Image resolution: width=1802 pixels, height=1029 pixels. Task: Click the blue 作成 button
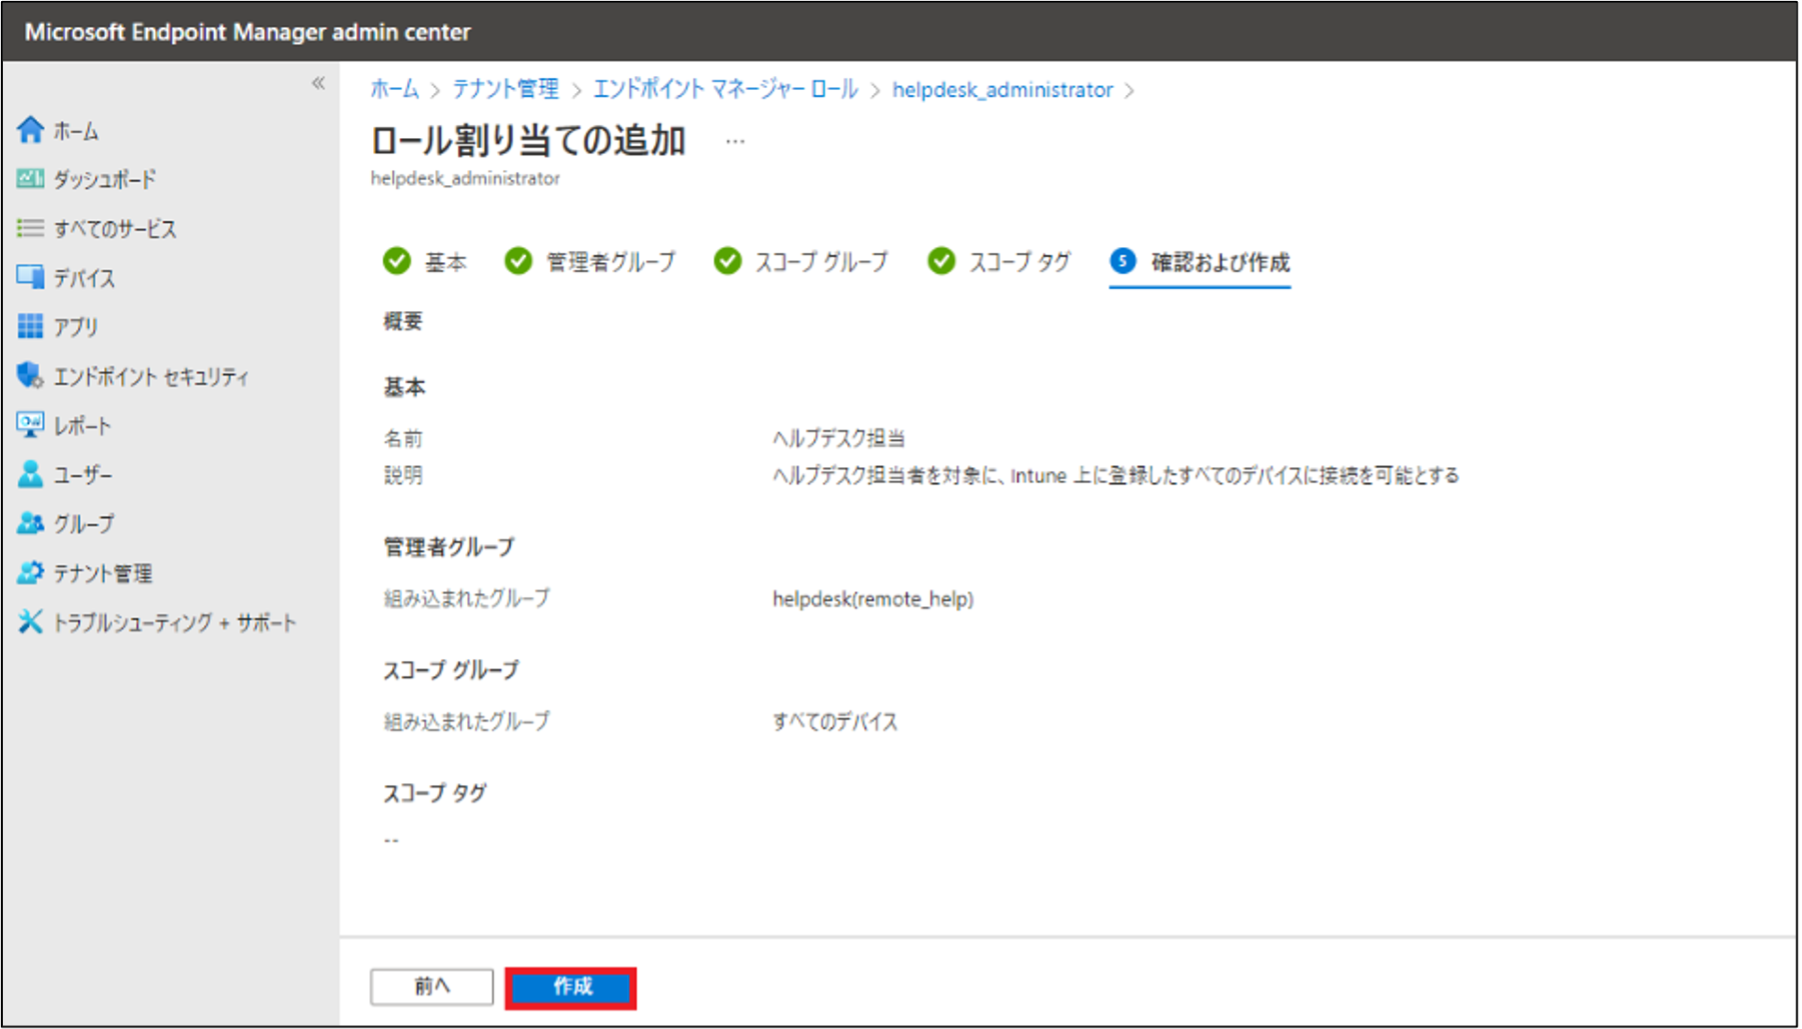[571, 987]
